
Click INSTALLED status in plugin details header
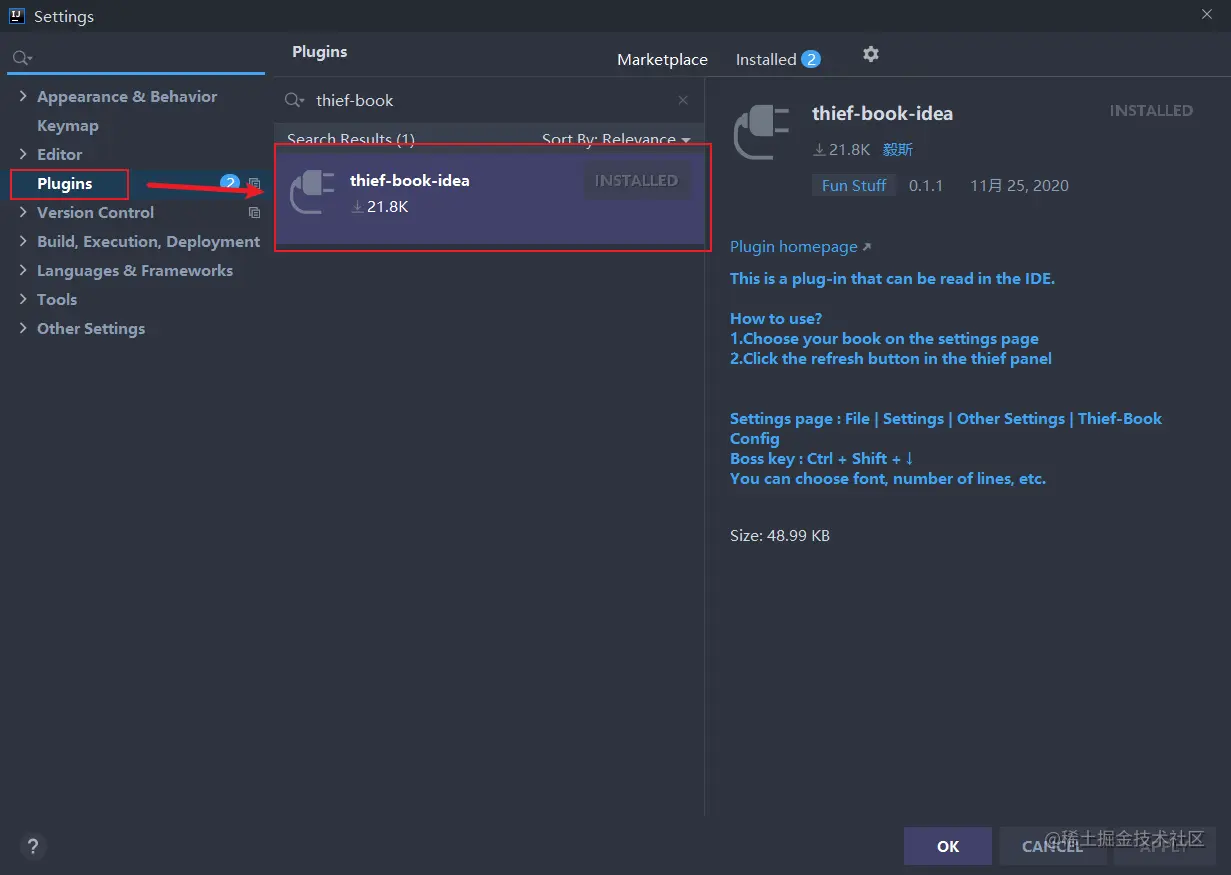[1151, 111]
